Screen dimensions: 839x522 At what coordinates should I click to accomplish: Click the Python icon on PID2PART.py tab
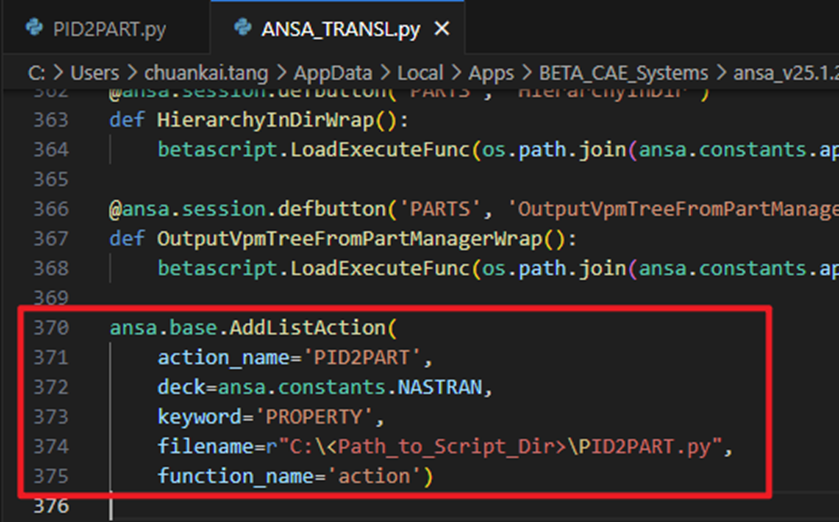[35, 29]
